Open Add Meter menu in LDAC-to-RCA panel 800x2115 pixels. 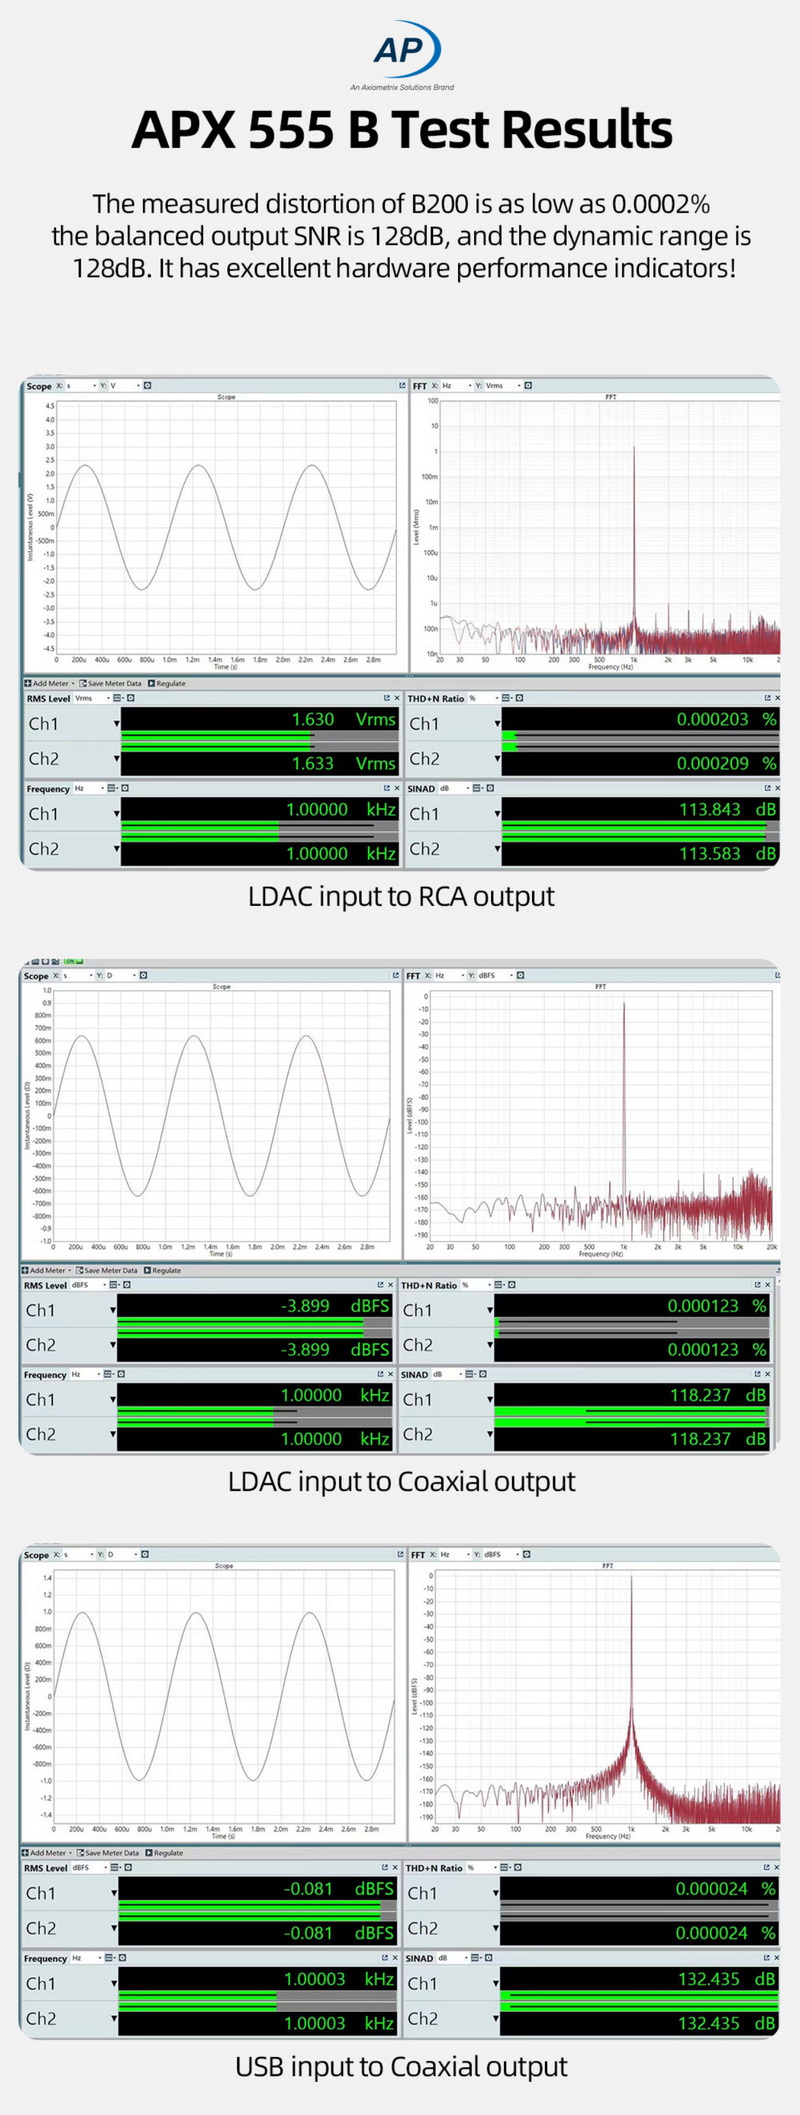tap(47, 684)
